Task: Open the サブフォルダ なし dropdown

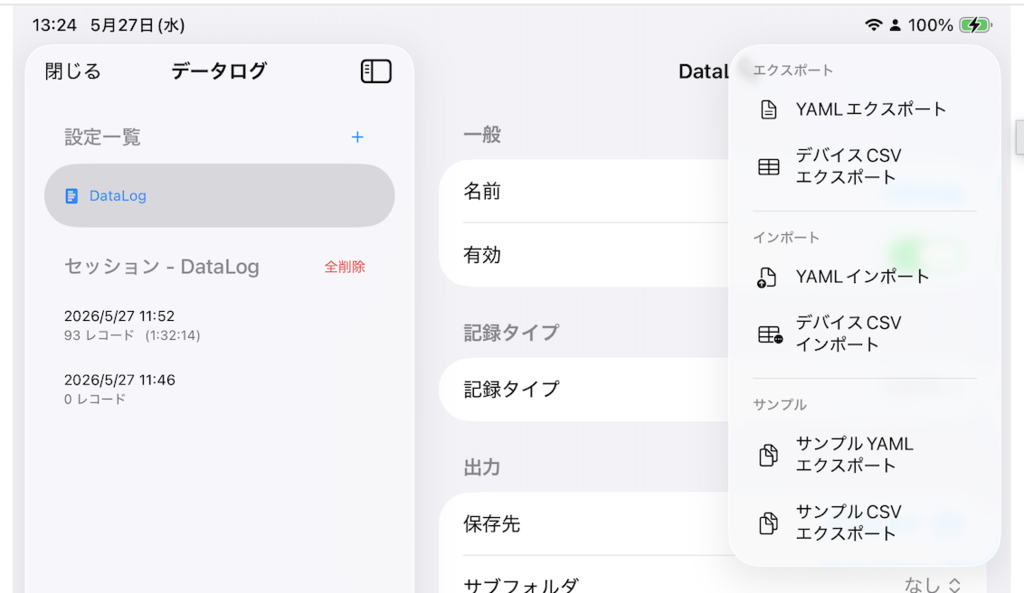Action: coord(933,585)
